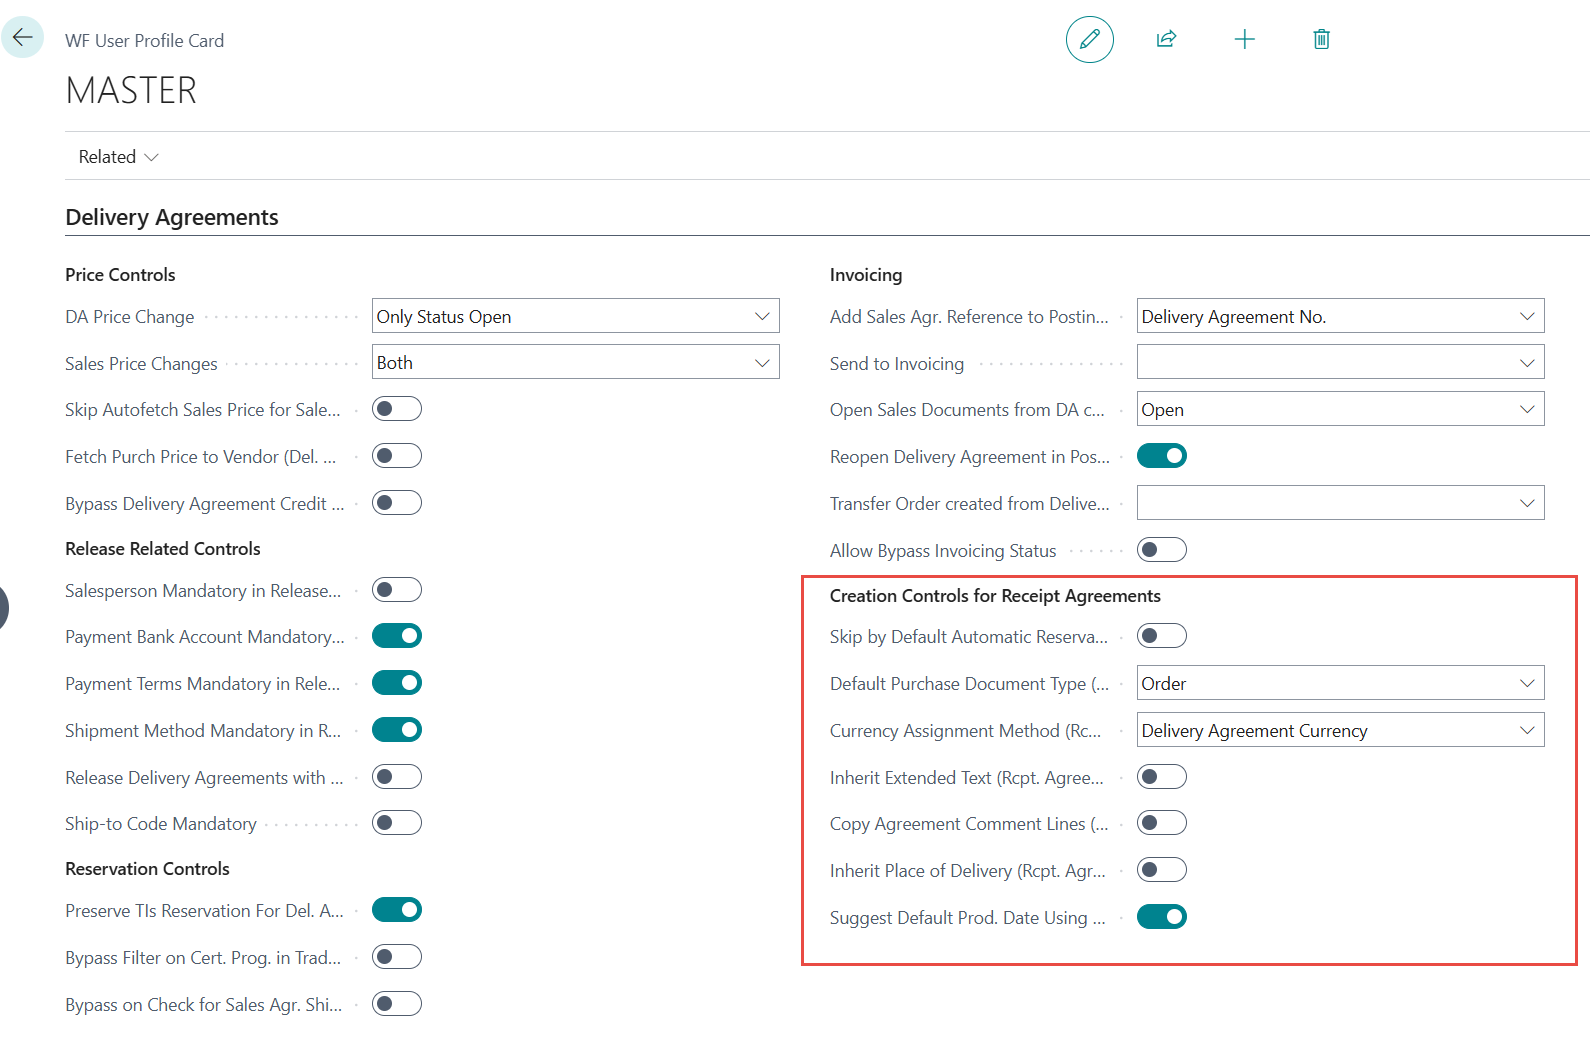Screen dimensions: 1590x1037
Task: Click the plus icon to add new
Action: tap(1244, 40)
